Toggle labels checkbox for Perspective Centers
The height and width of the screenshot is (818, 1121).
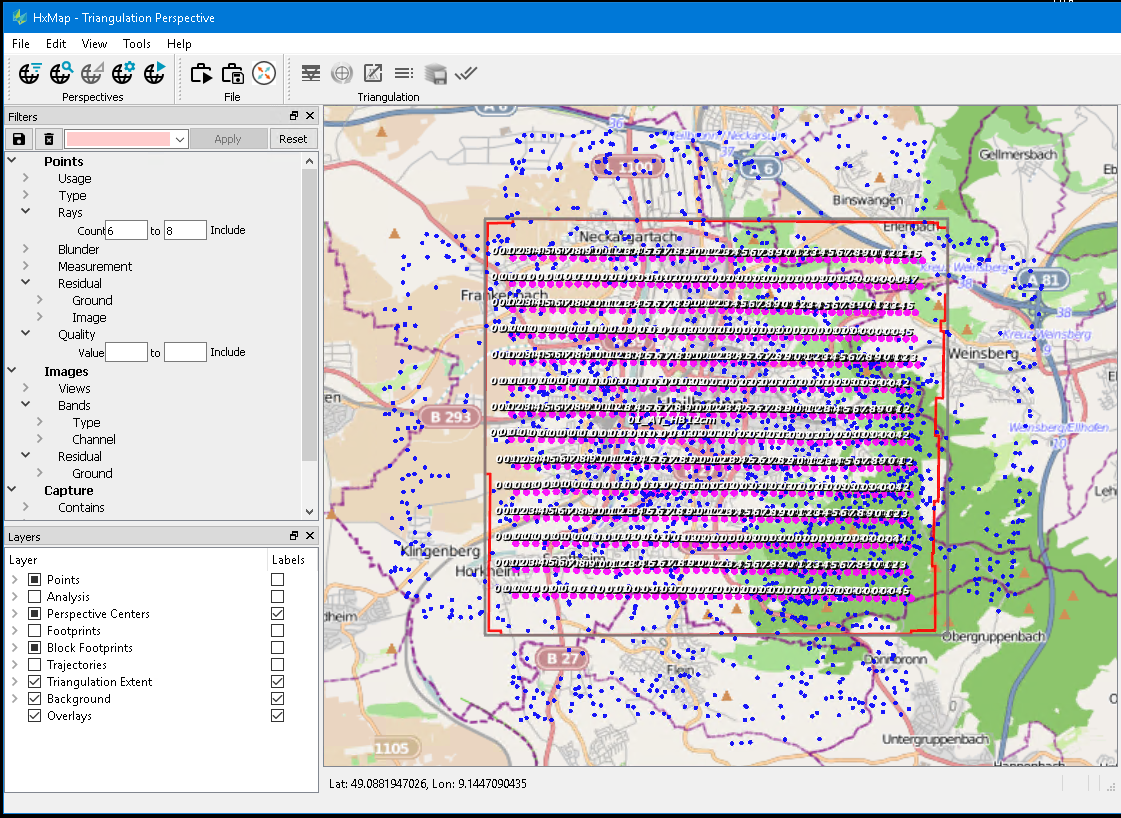[277, 614]
